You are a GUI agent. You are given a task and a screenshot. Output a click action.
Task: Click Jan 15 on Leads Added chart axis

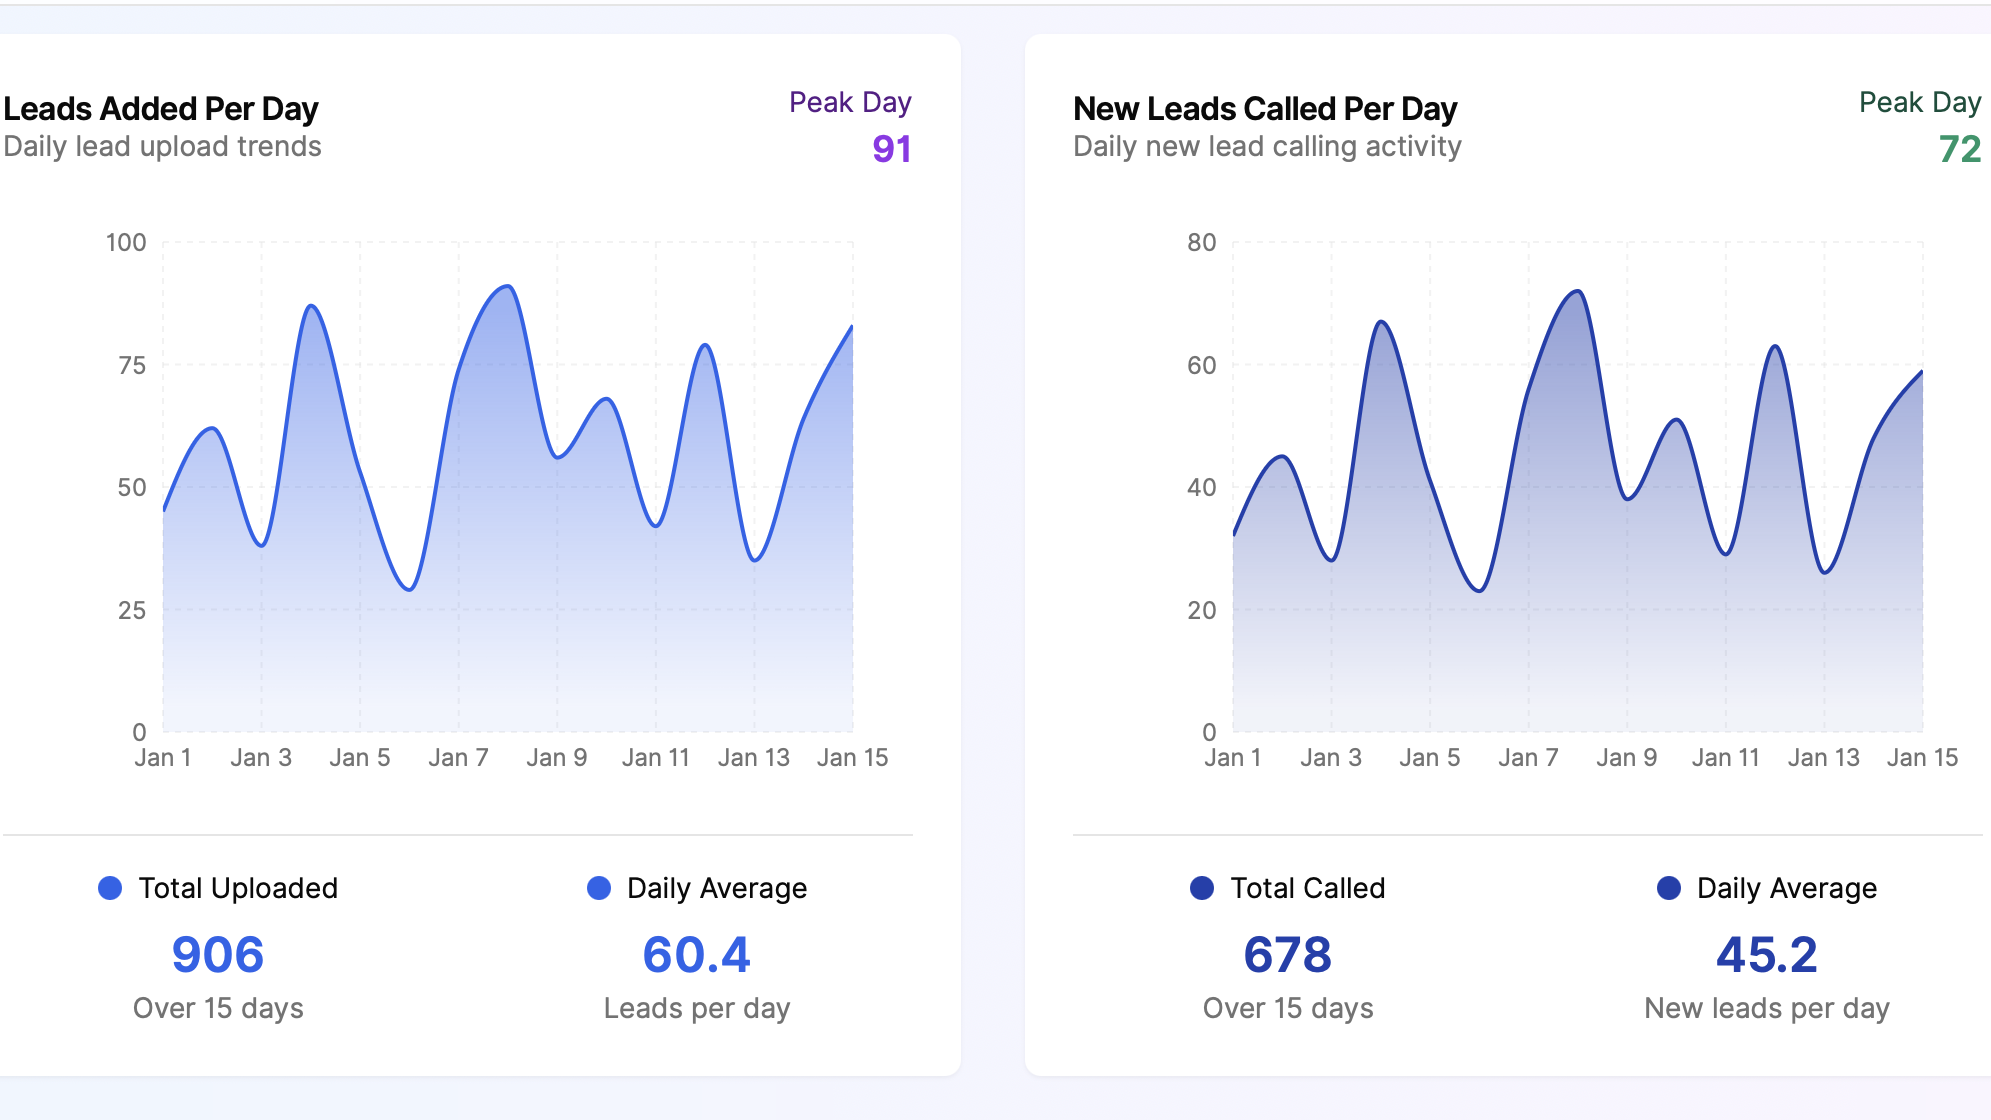852,758
